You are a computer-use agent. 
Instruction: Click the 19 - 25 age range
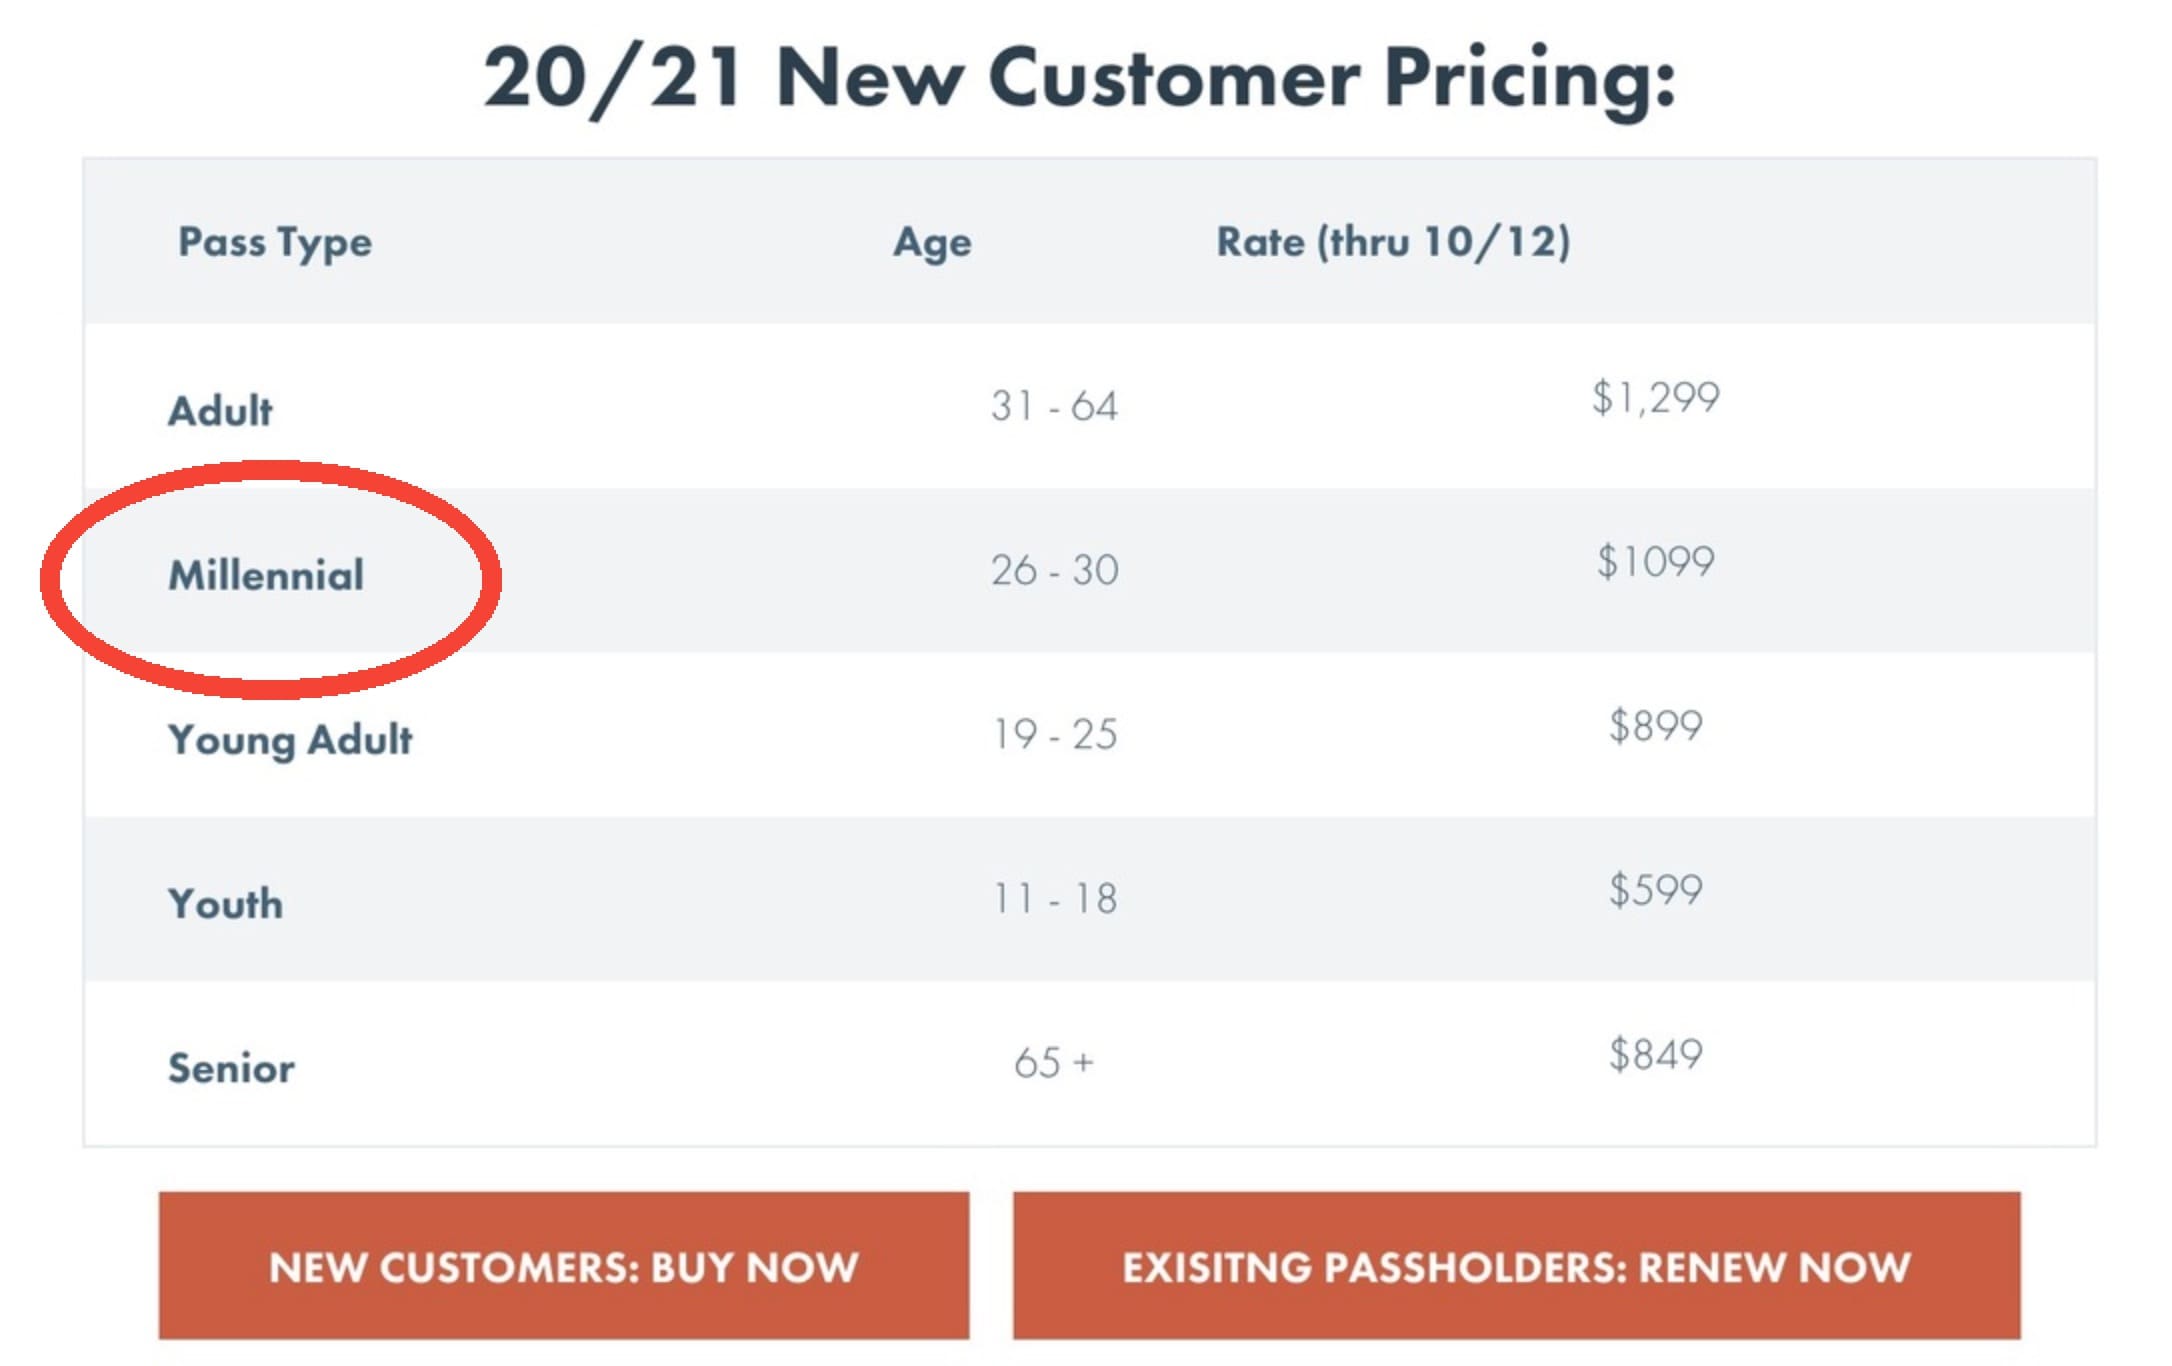(1054, 734)
